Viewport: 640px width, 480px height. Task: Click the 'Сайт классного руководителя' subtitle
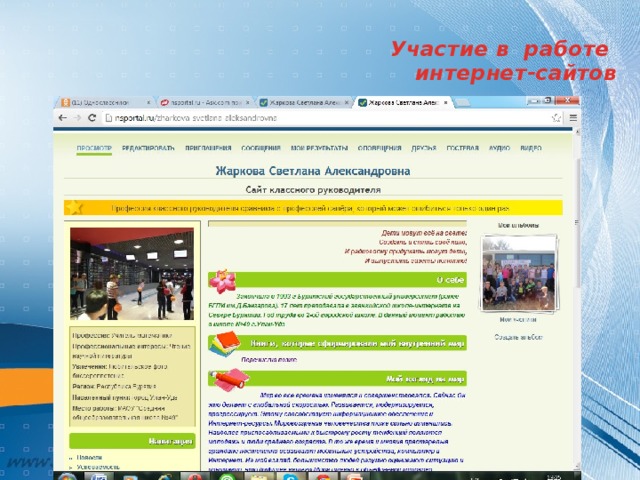313,190
